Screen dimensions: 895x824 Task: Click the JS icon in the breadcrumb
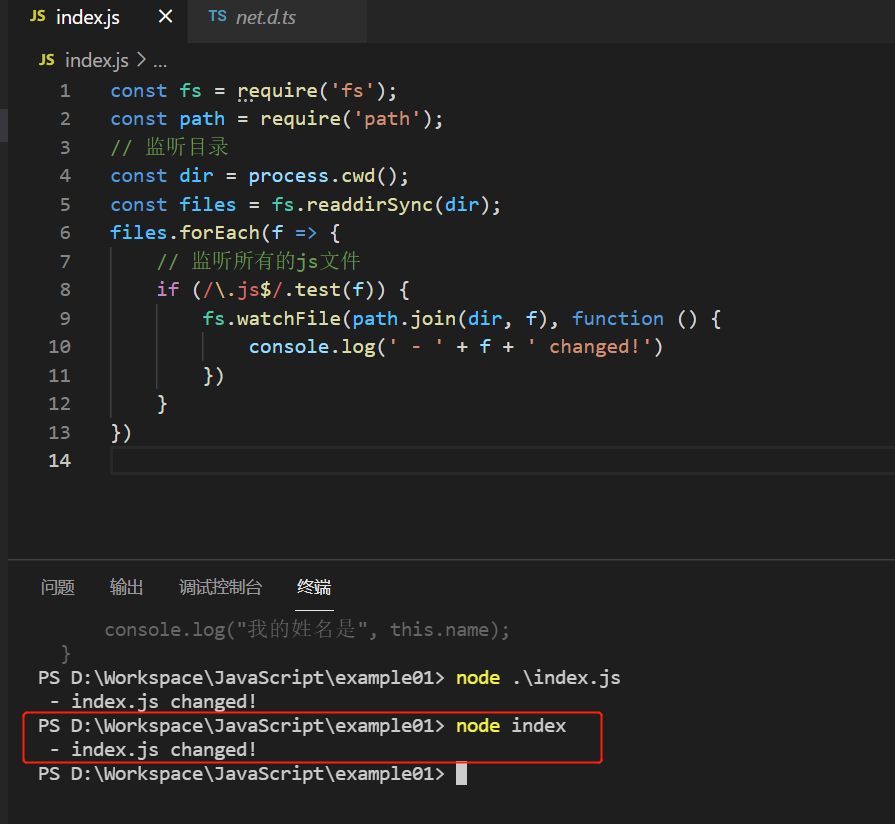pos(47,60)
